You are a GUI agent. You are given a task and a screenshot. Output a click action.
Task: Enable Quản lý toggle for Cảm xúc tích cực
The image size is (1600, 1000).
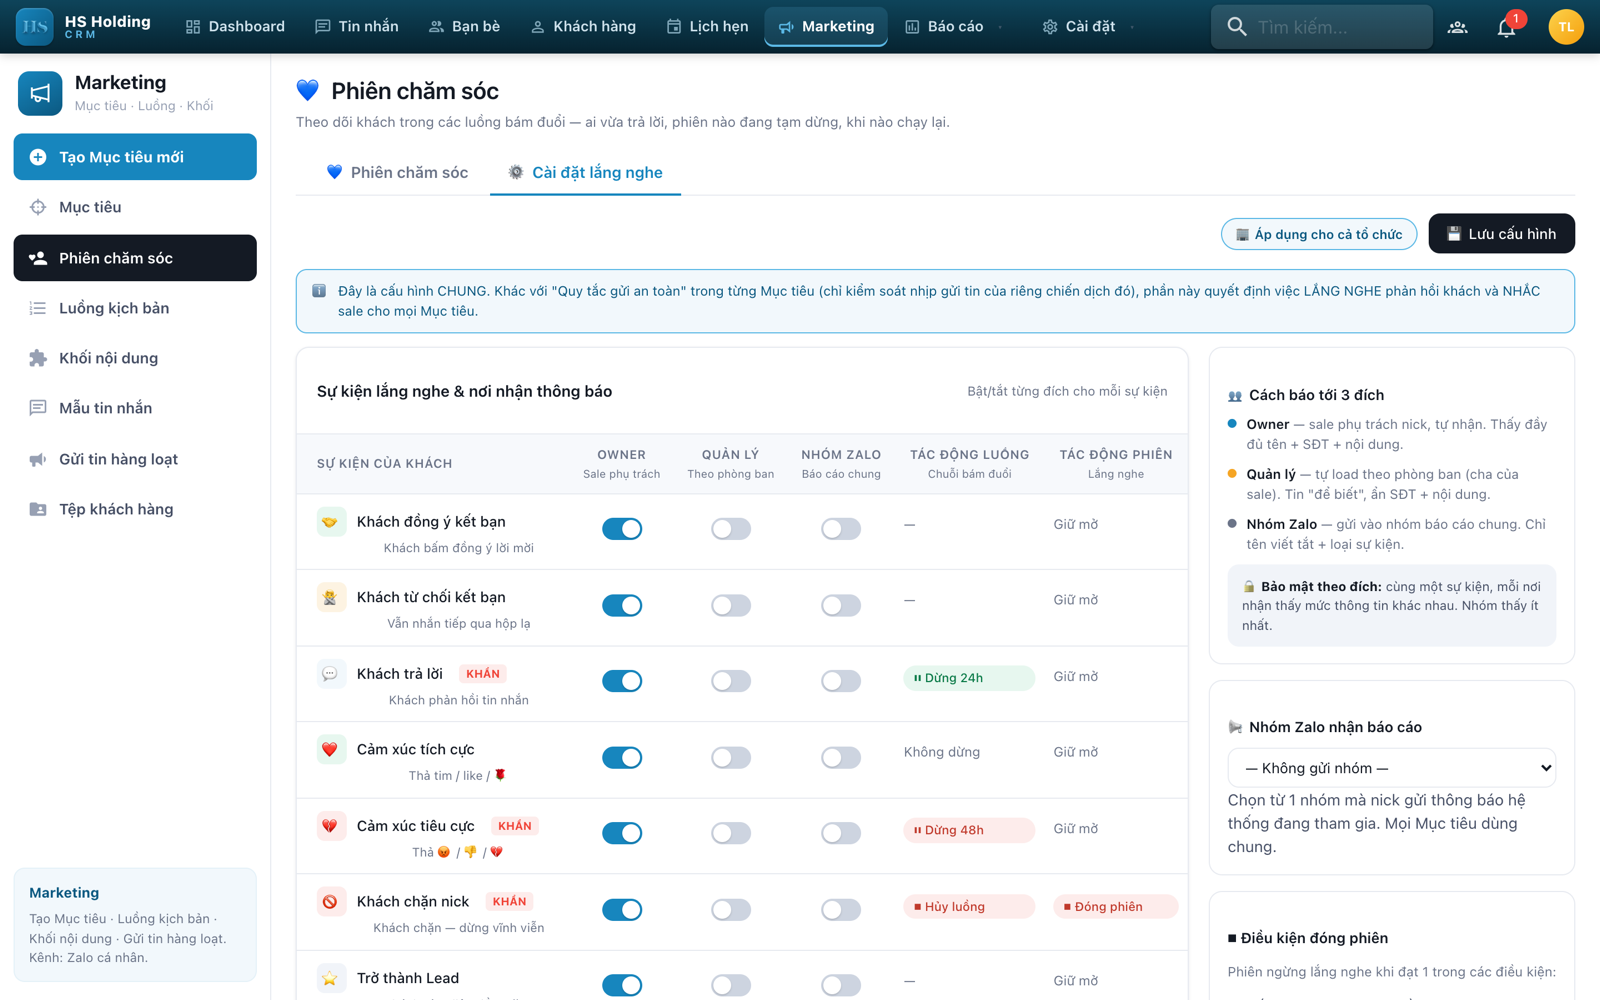click(731, 757)
